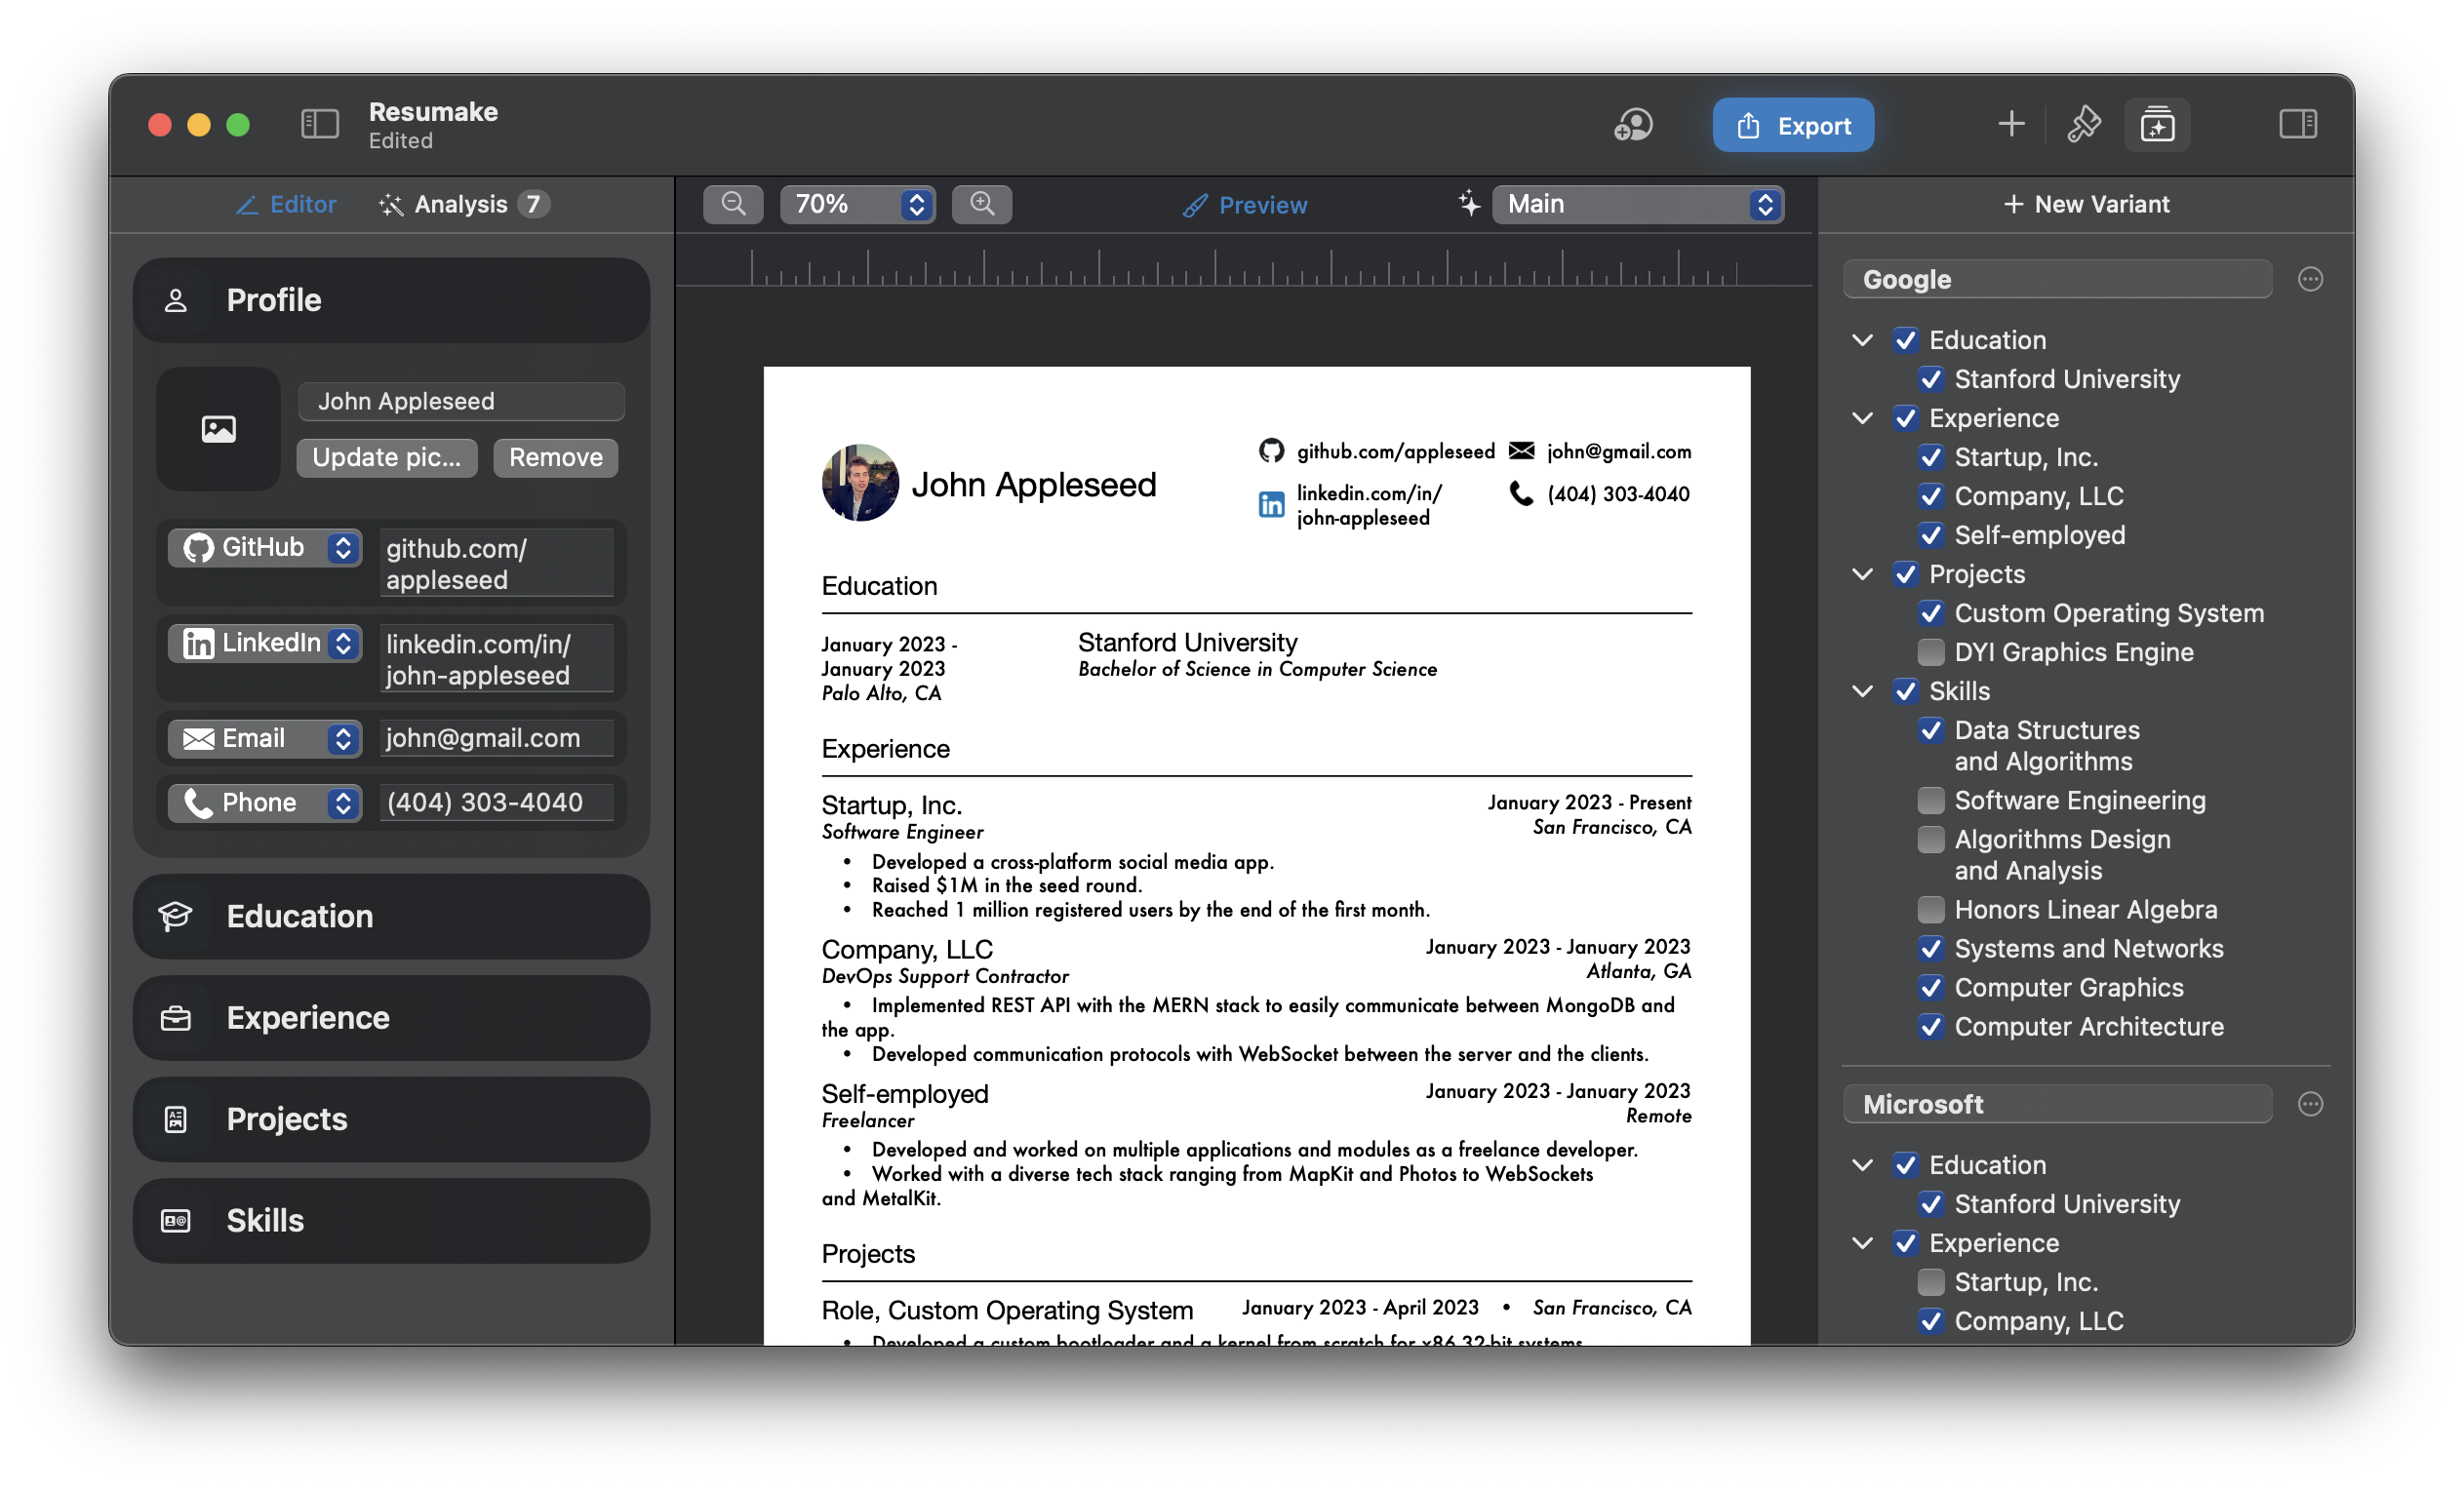Select the Preview tab
Viewport: 2464px width, 1490px height.
tap(1245, 205)
